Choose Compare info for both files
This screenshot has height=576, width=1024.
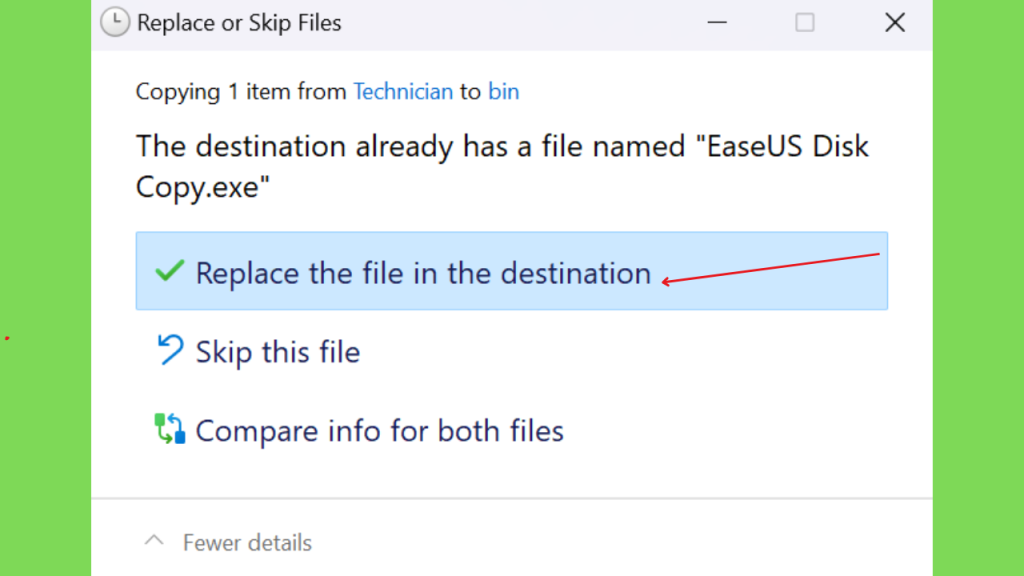[x=379, y=431]
